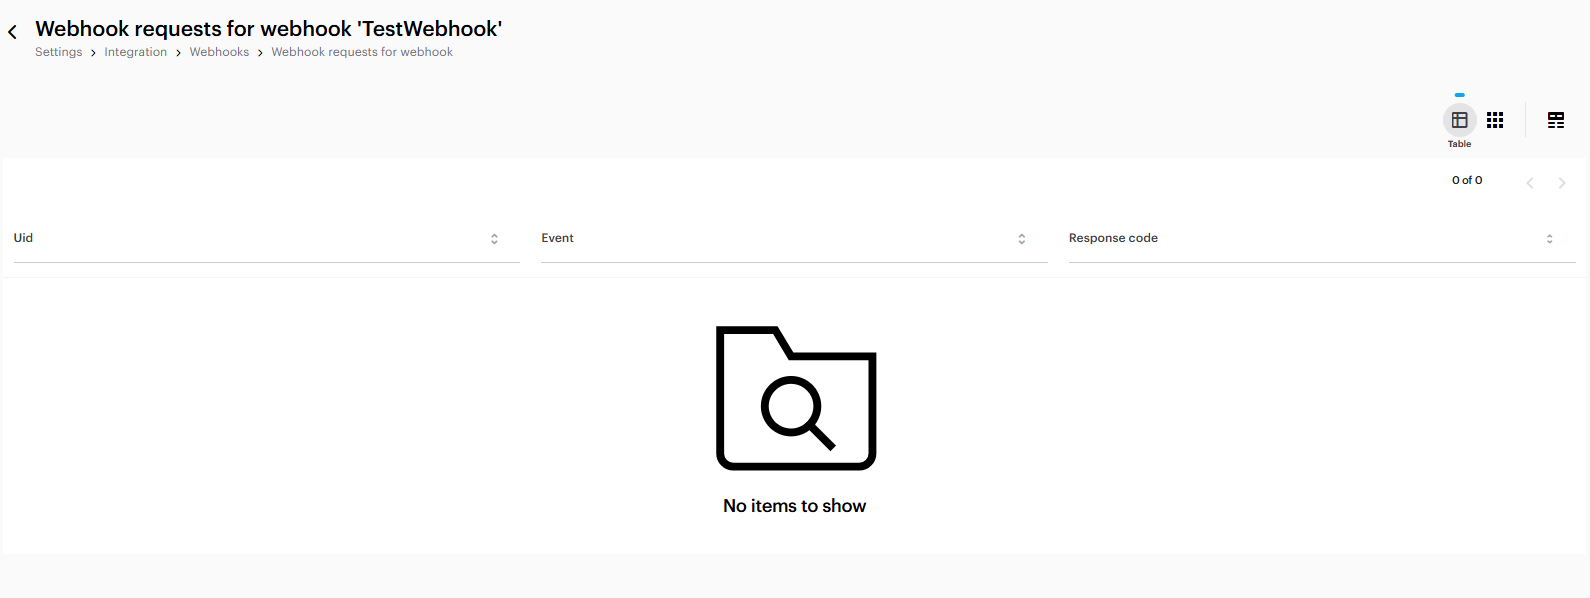Open the Settings breadcrumb link
The height and width of the screenshot is (598, 1590).
[59, 52]
